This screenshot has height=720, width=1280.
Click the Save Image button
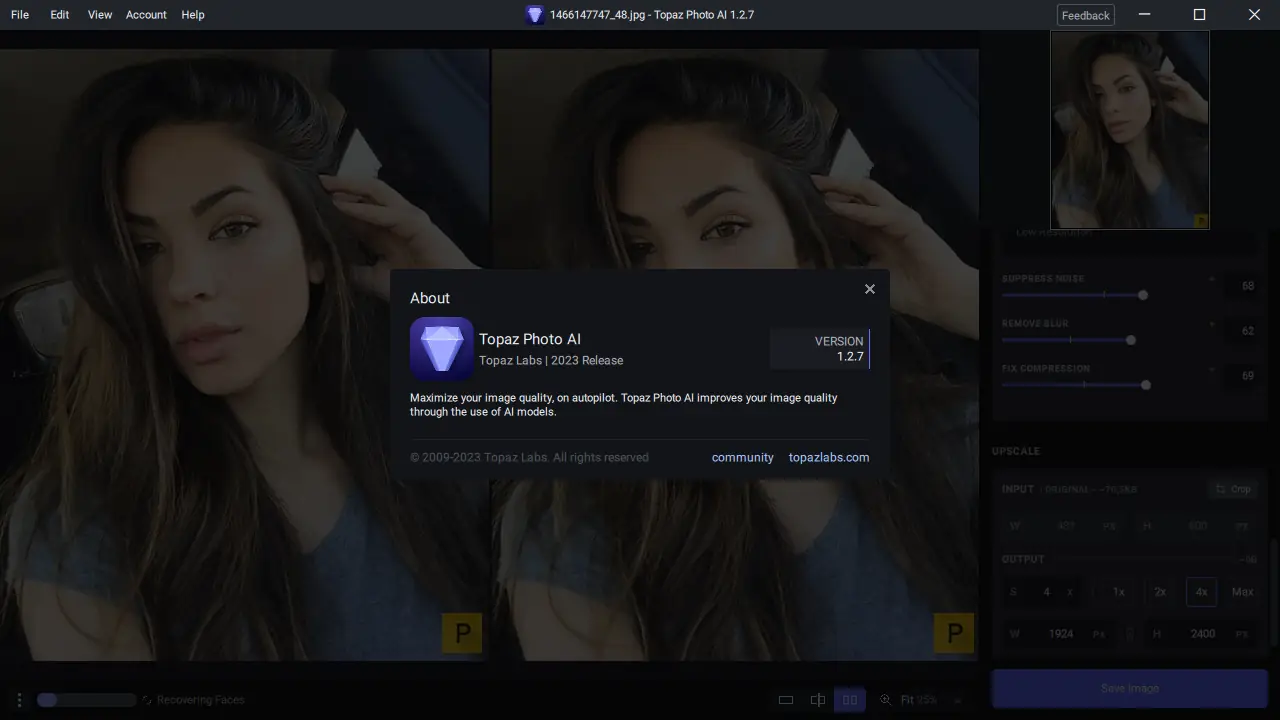(1130, 688)
